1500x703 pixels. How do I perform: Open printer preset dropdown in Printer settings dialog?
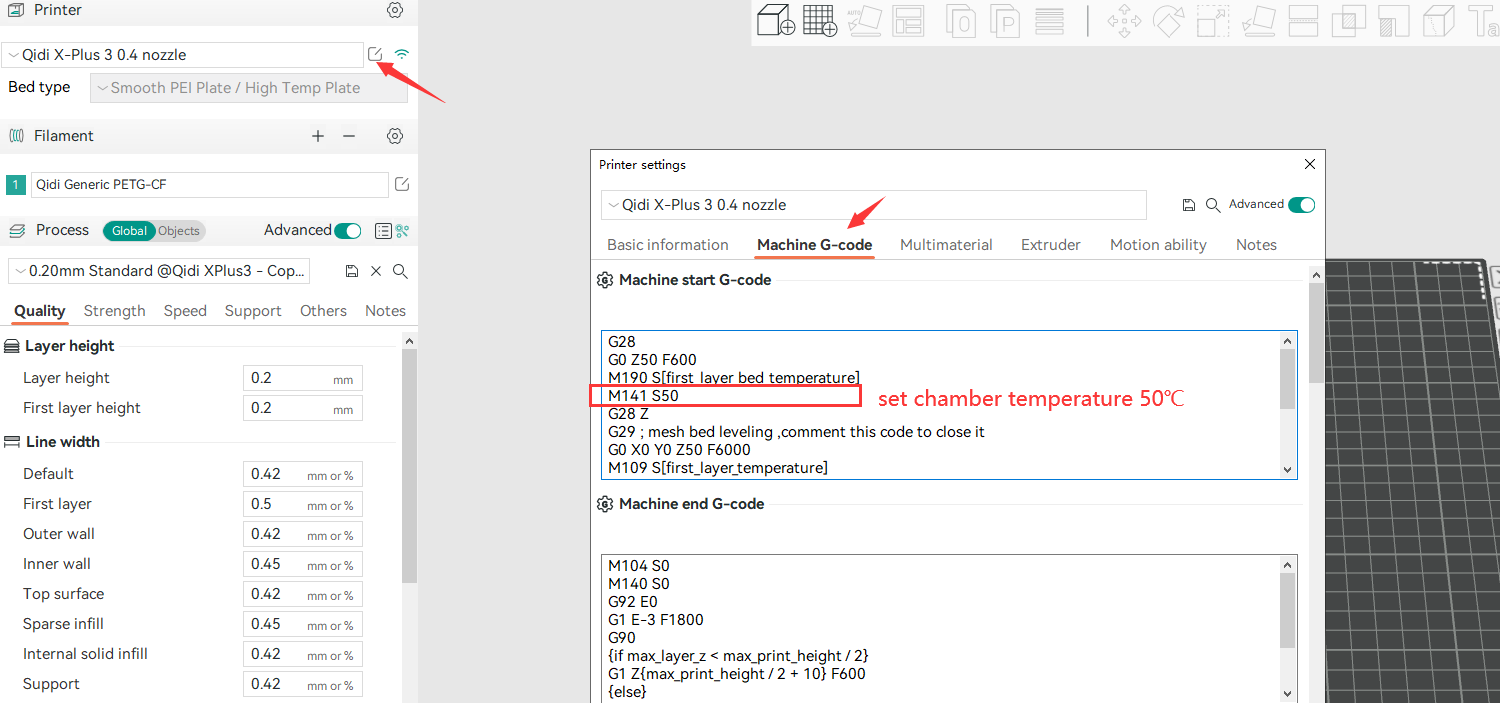(x=873, y=205)
